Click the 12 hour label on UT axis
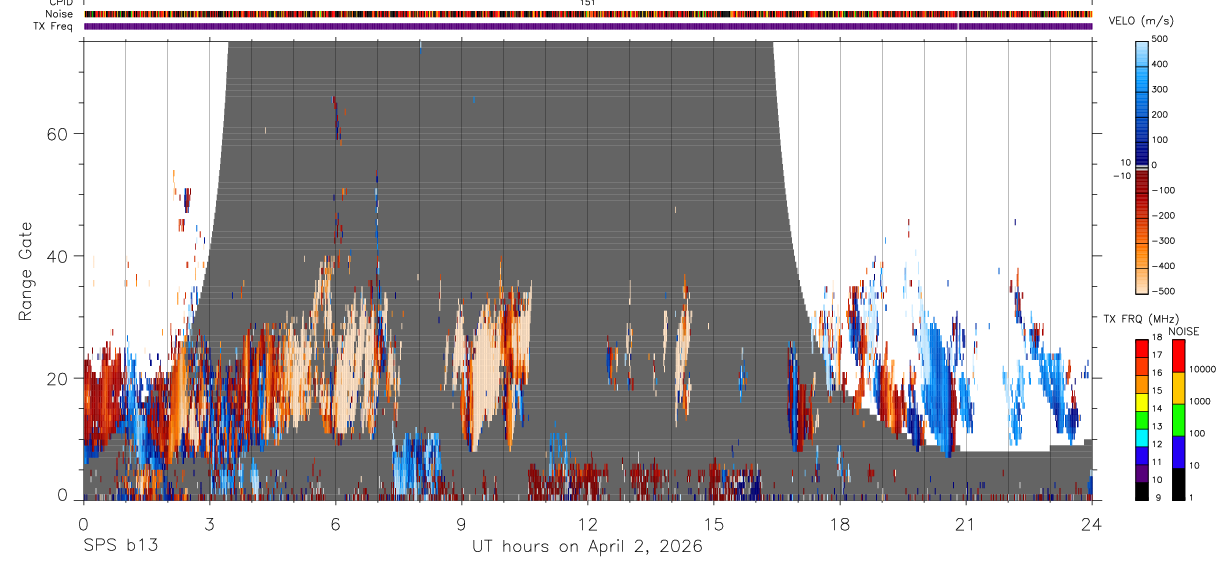This screenshot has height=567, width=1228. [587, 522]
